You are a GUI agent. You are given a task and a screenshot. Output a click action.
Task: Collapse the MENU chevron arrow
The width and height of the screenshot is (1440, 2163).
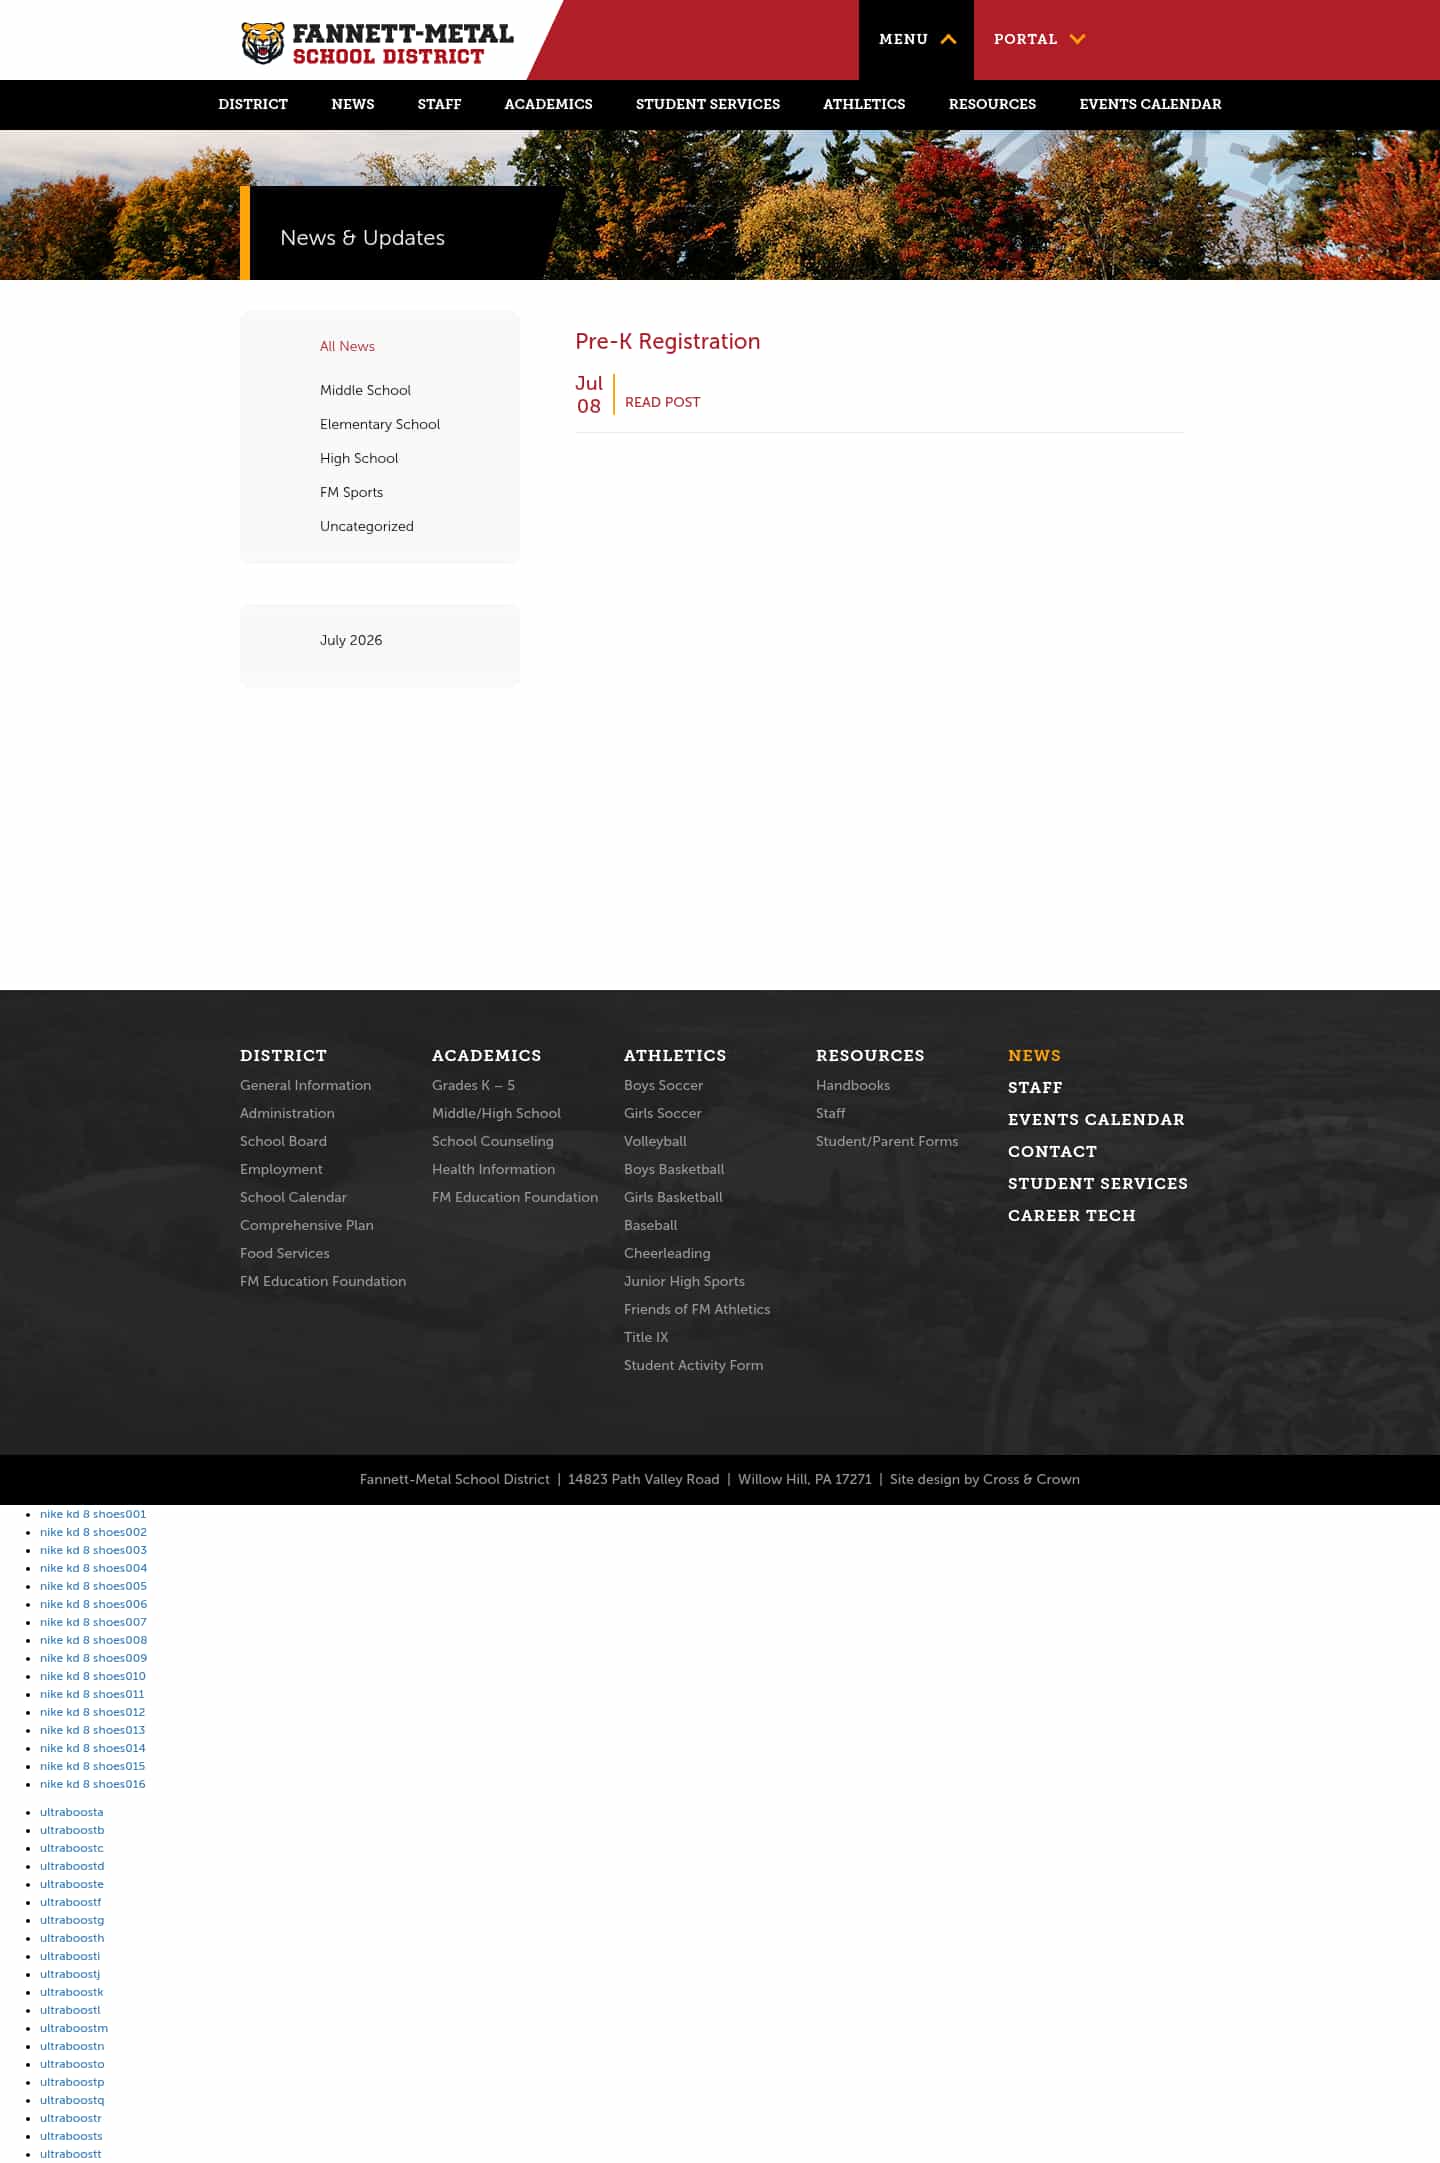coord(948,39)
